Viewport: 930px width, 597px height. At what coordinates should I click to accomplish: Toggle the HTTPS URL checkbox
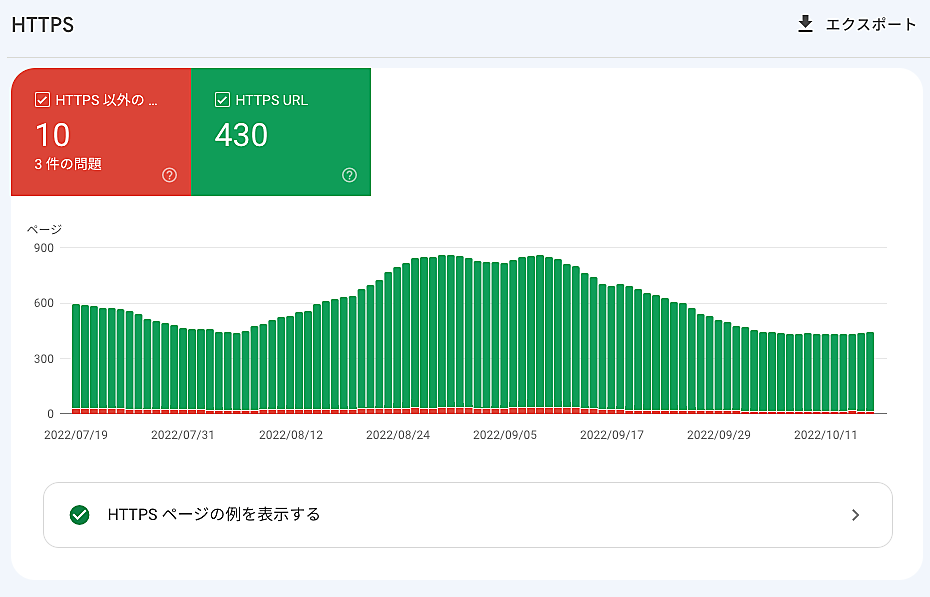[x=222, y=100]
